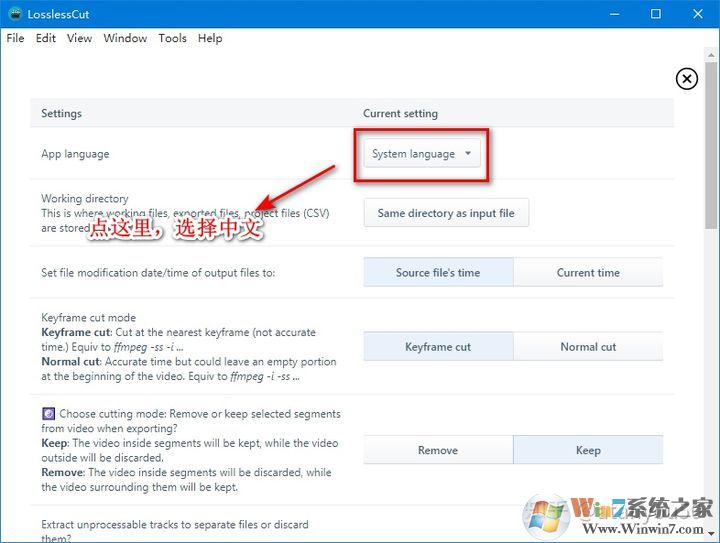Click the Settings column header
This screenshot has width=720, height=543.
61,113
